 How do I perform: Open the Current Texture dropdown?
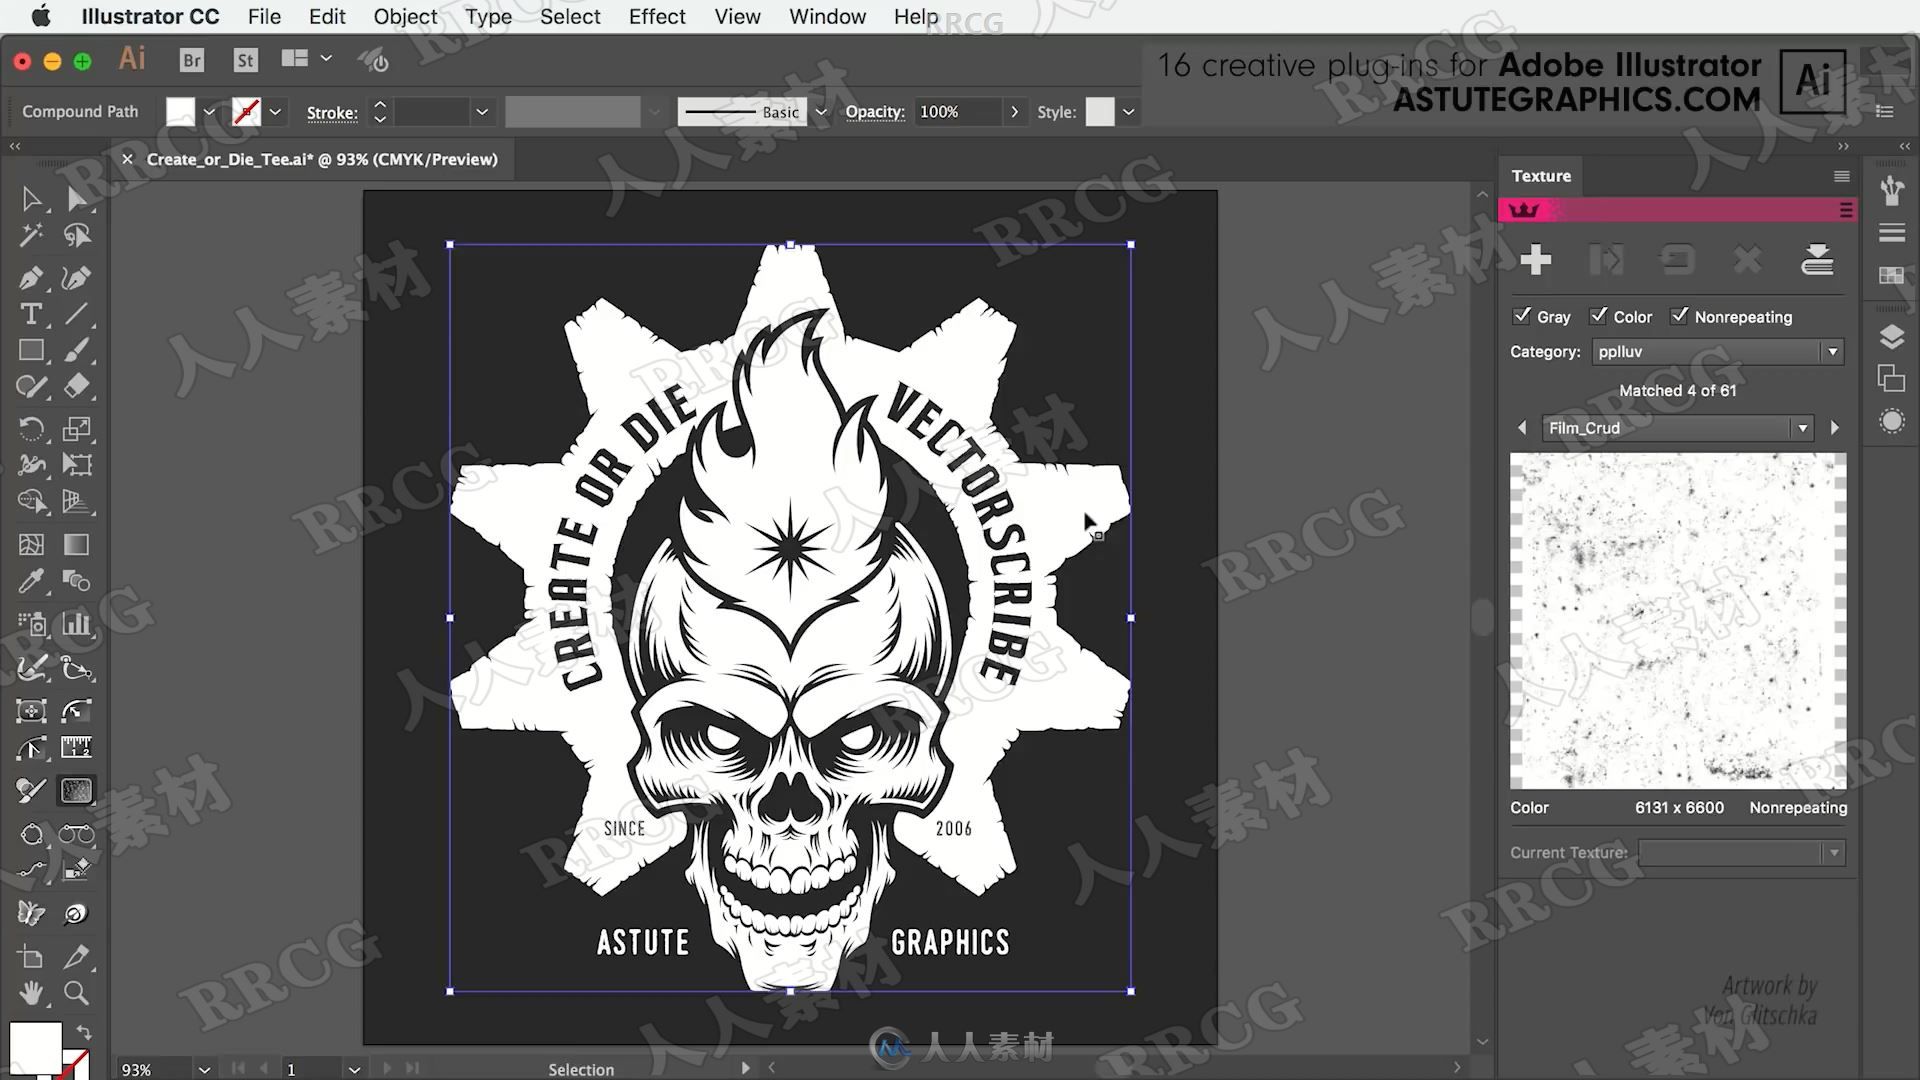[x=1741, y=853]
